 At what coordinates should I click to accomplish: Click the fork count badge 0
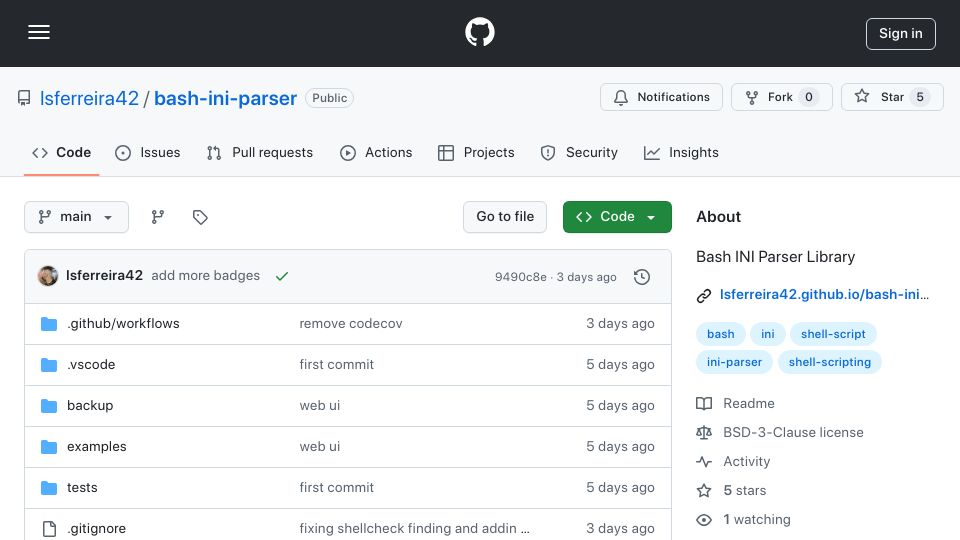tap(809, 97)
